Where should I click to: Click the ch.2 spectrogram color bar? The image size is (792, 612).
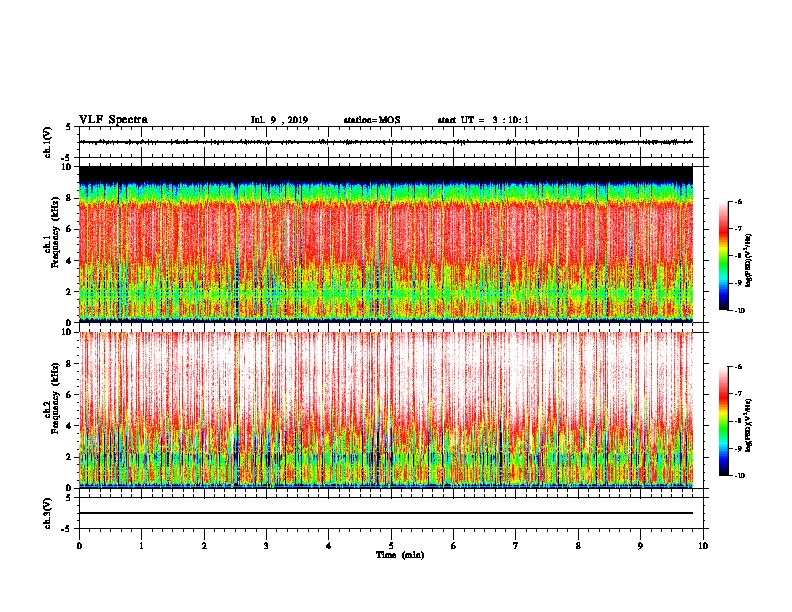pos(724,421)
